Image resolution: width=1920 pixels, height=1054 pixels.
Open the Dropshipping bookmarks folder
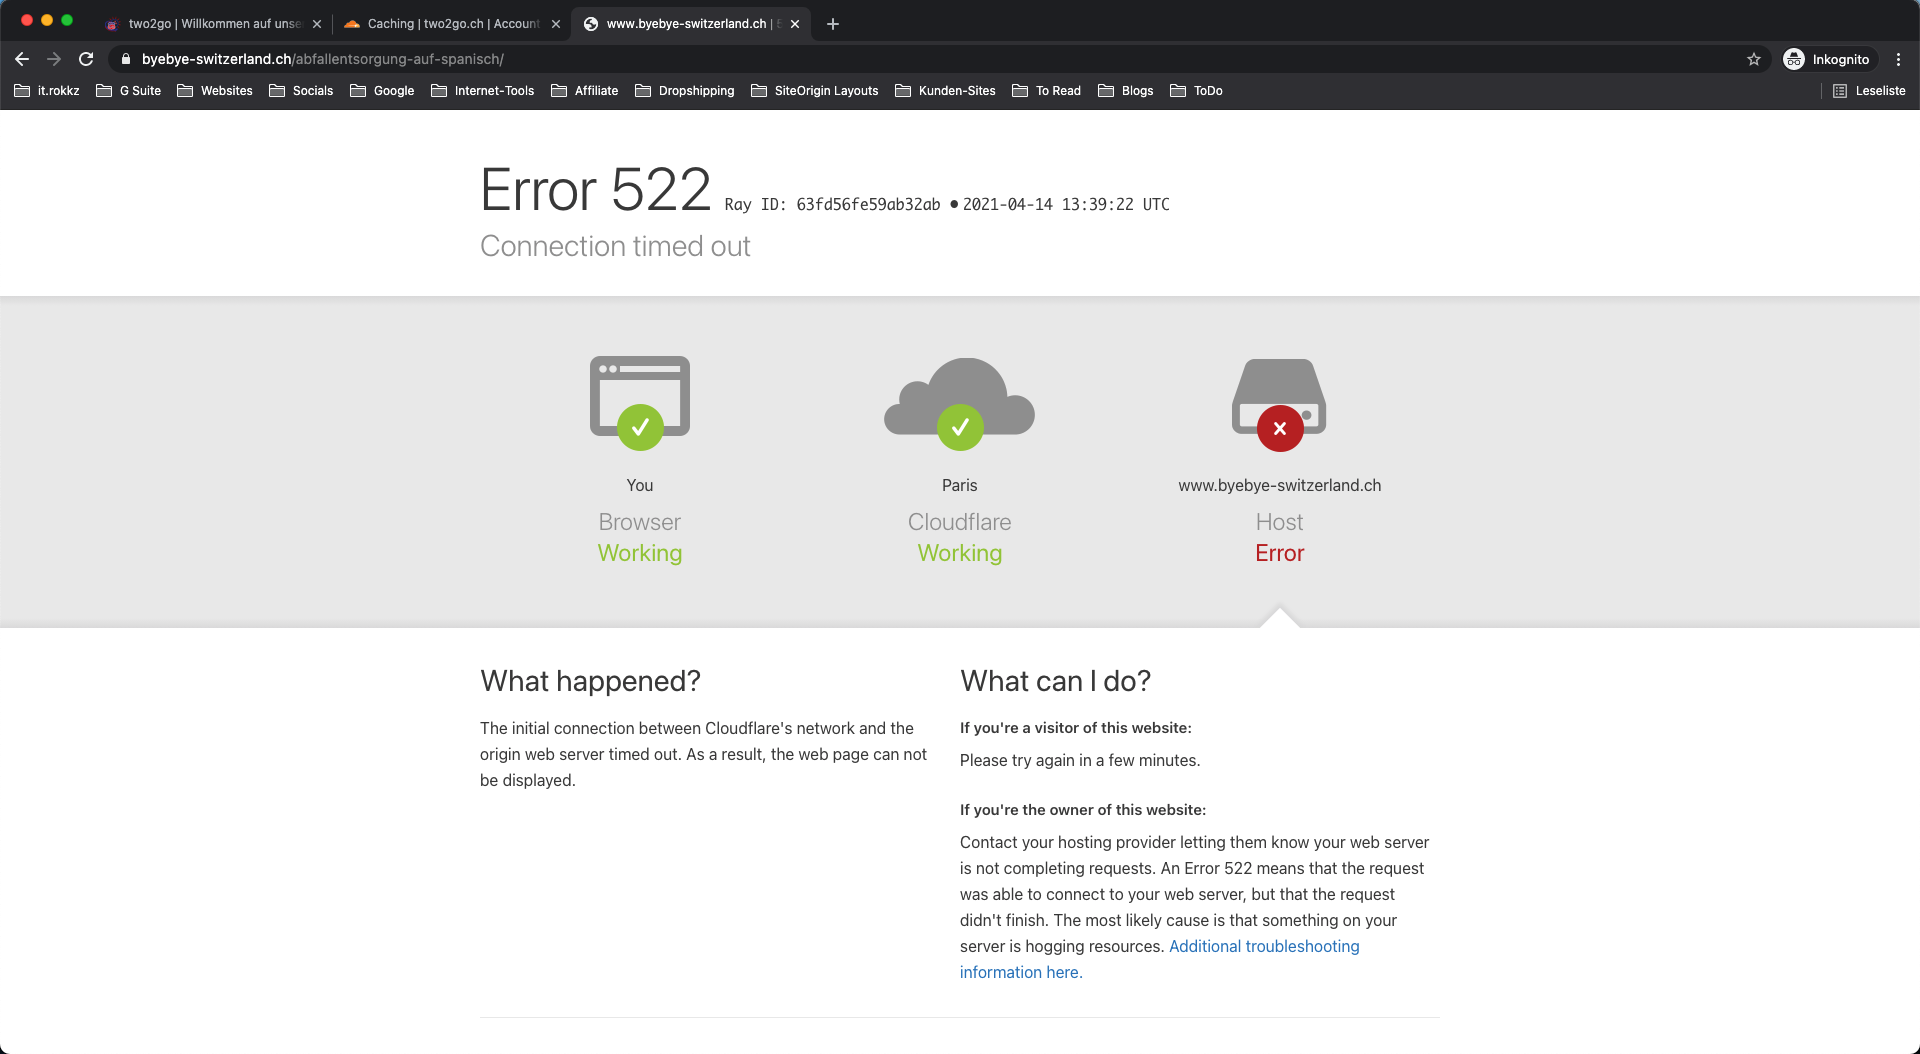coord(685,91)
